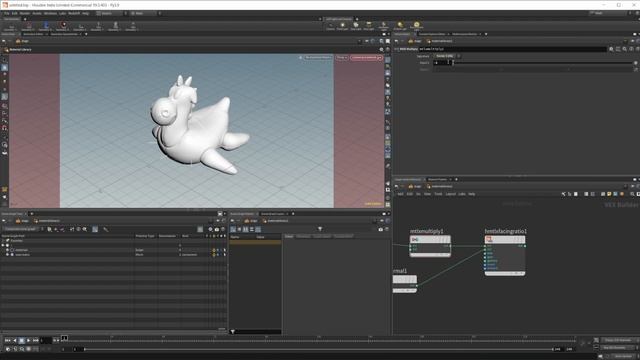Expand the row above materials in the tree
Screen dimensions: 640x360
tap(7, 250)
